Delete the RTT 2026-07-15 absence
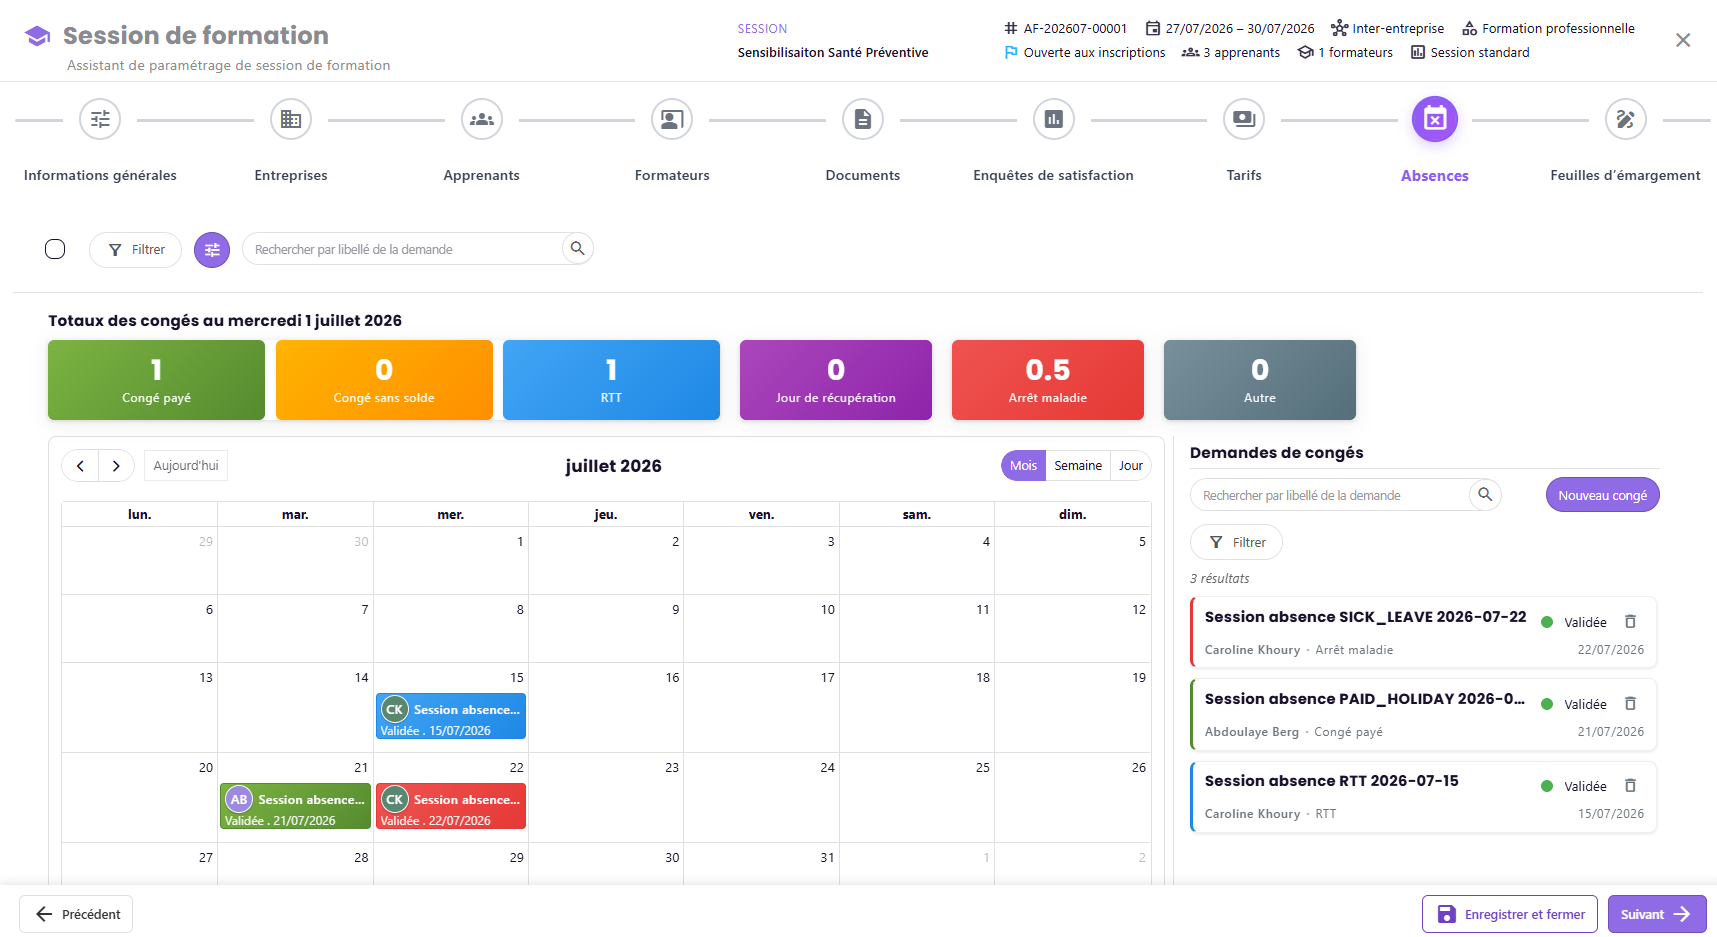The height and width of the screenshot is (937, 1717). (1630, 786)
